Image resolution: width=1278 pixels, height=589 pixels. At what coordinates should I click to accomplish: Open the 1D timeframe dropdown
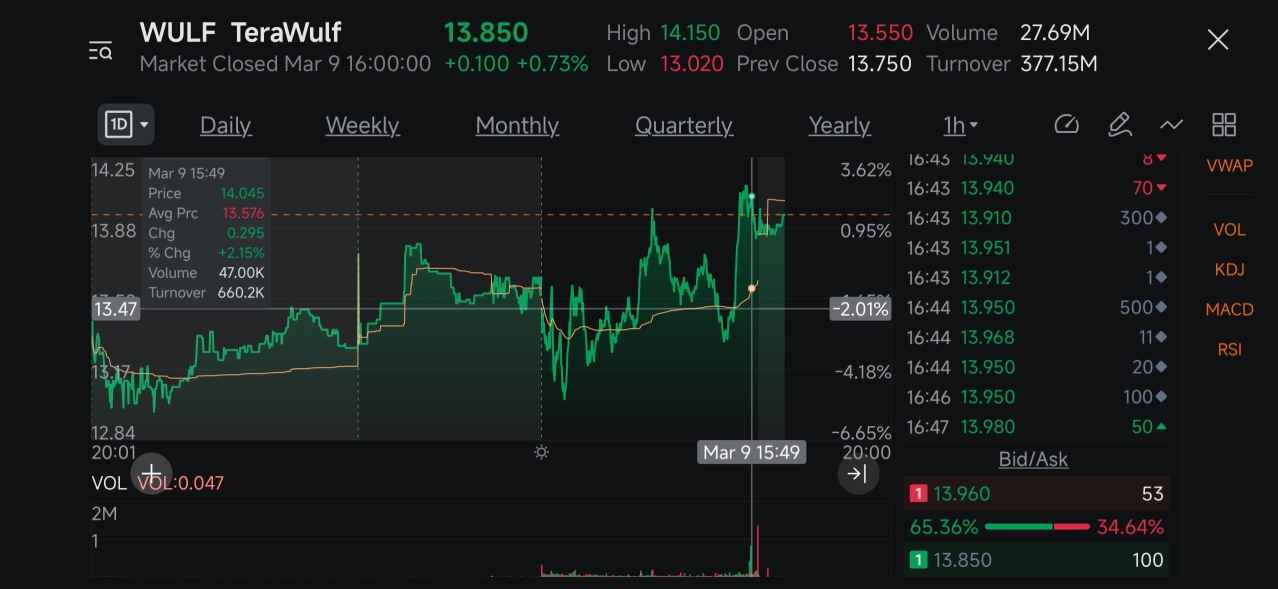click(126, 125)
